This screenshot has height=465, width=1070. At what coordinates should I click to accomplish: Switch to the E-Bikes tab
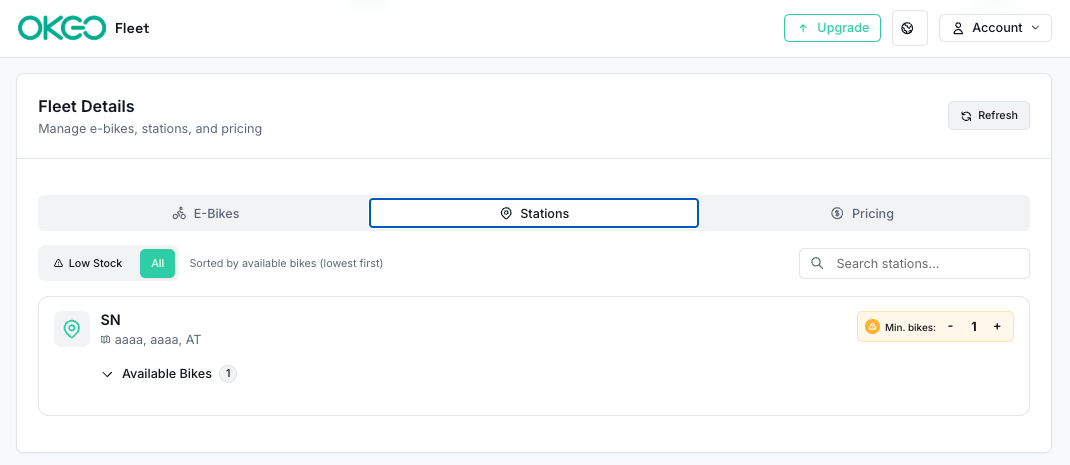pos(205,213)
